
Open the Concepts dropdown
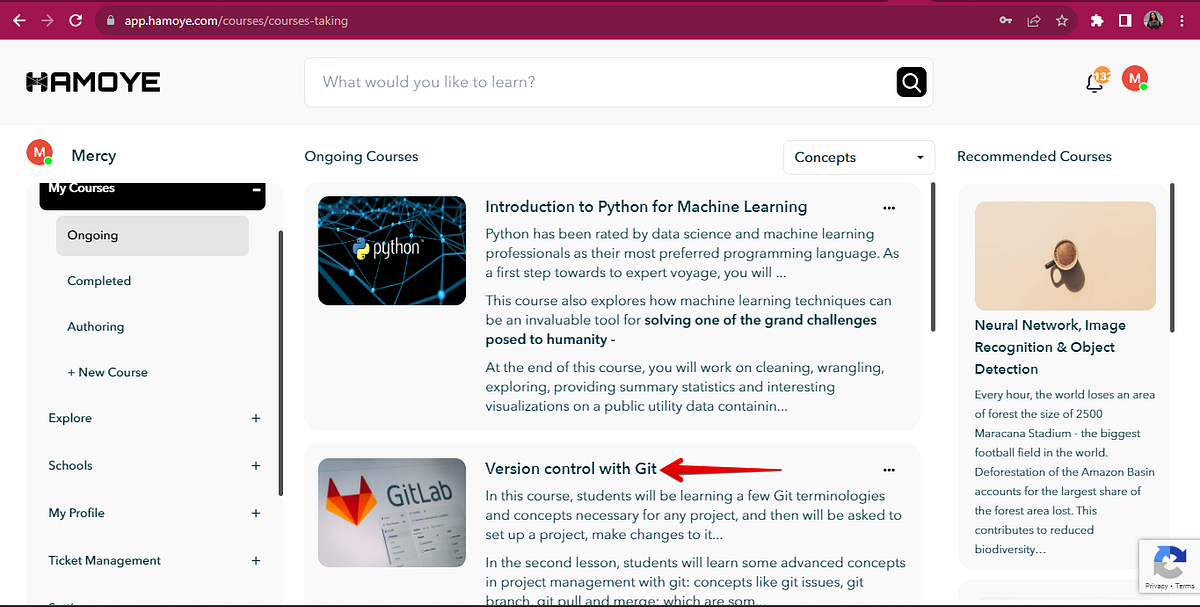[858, 157]
